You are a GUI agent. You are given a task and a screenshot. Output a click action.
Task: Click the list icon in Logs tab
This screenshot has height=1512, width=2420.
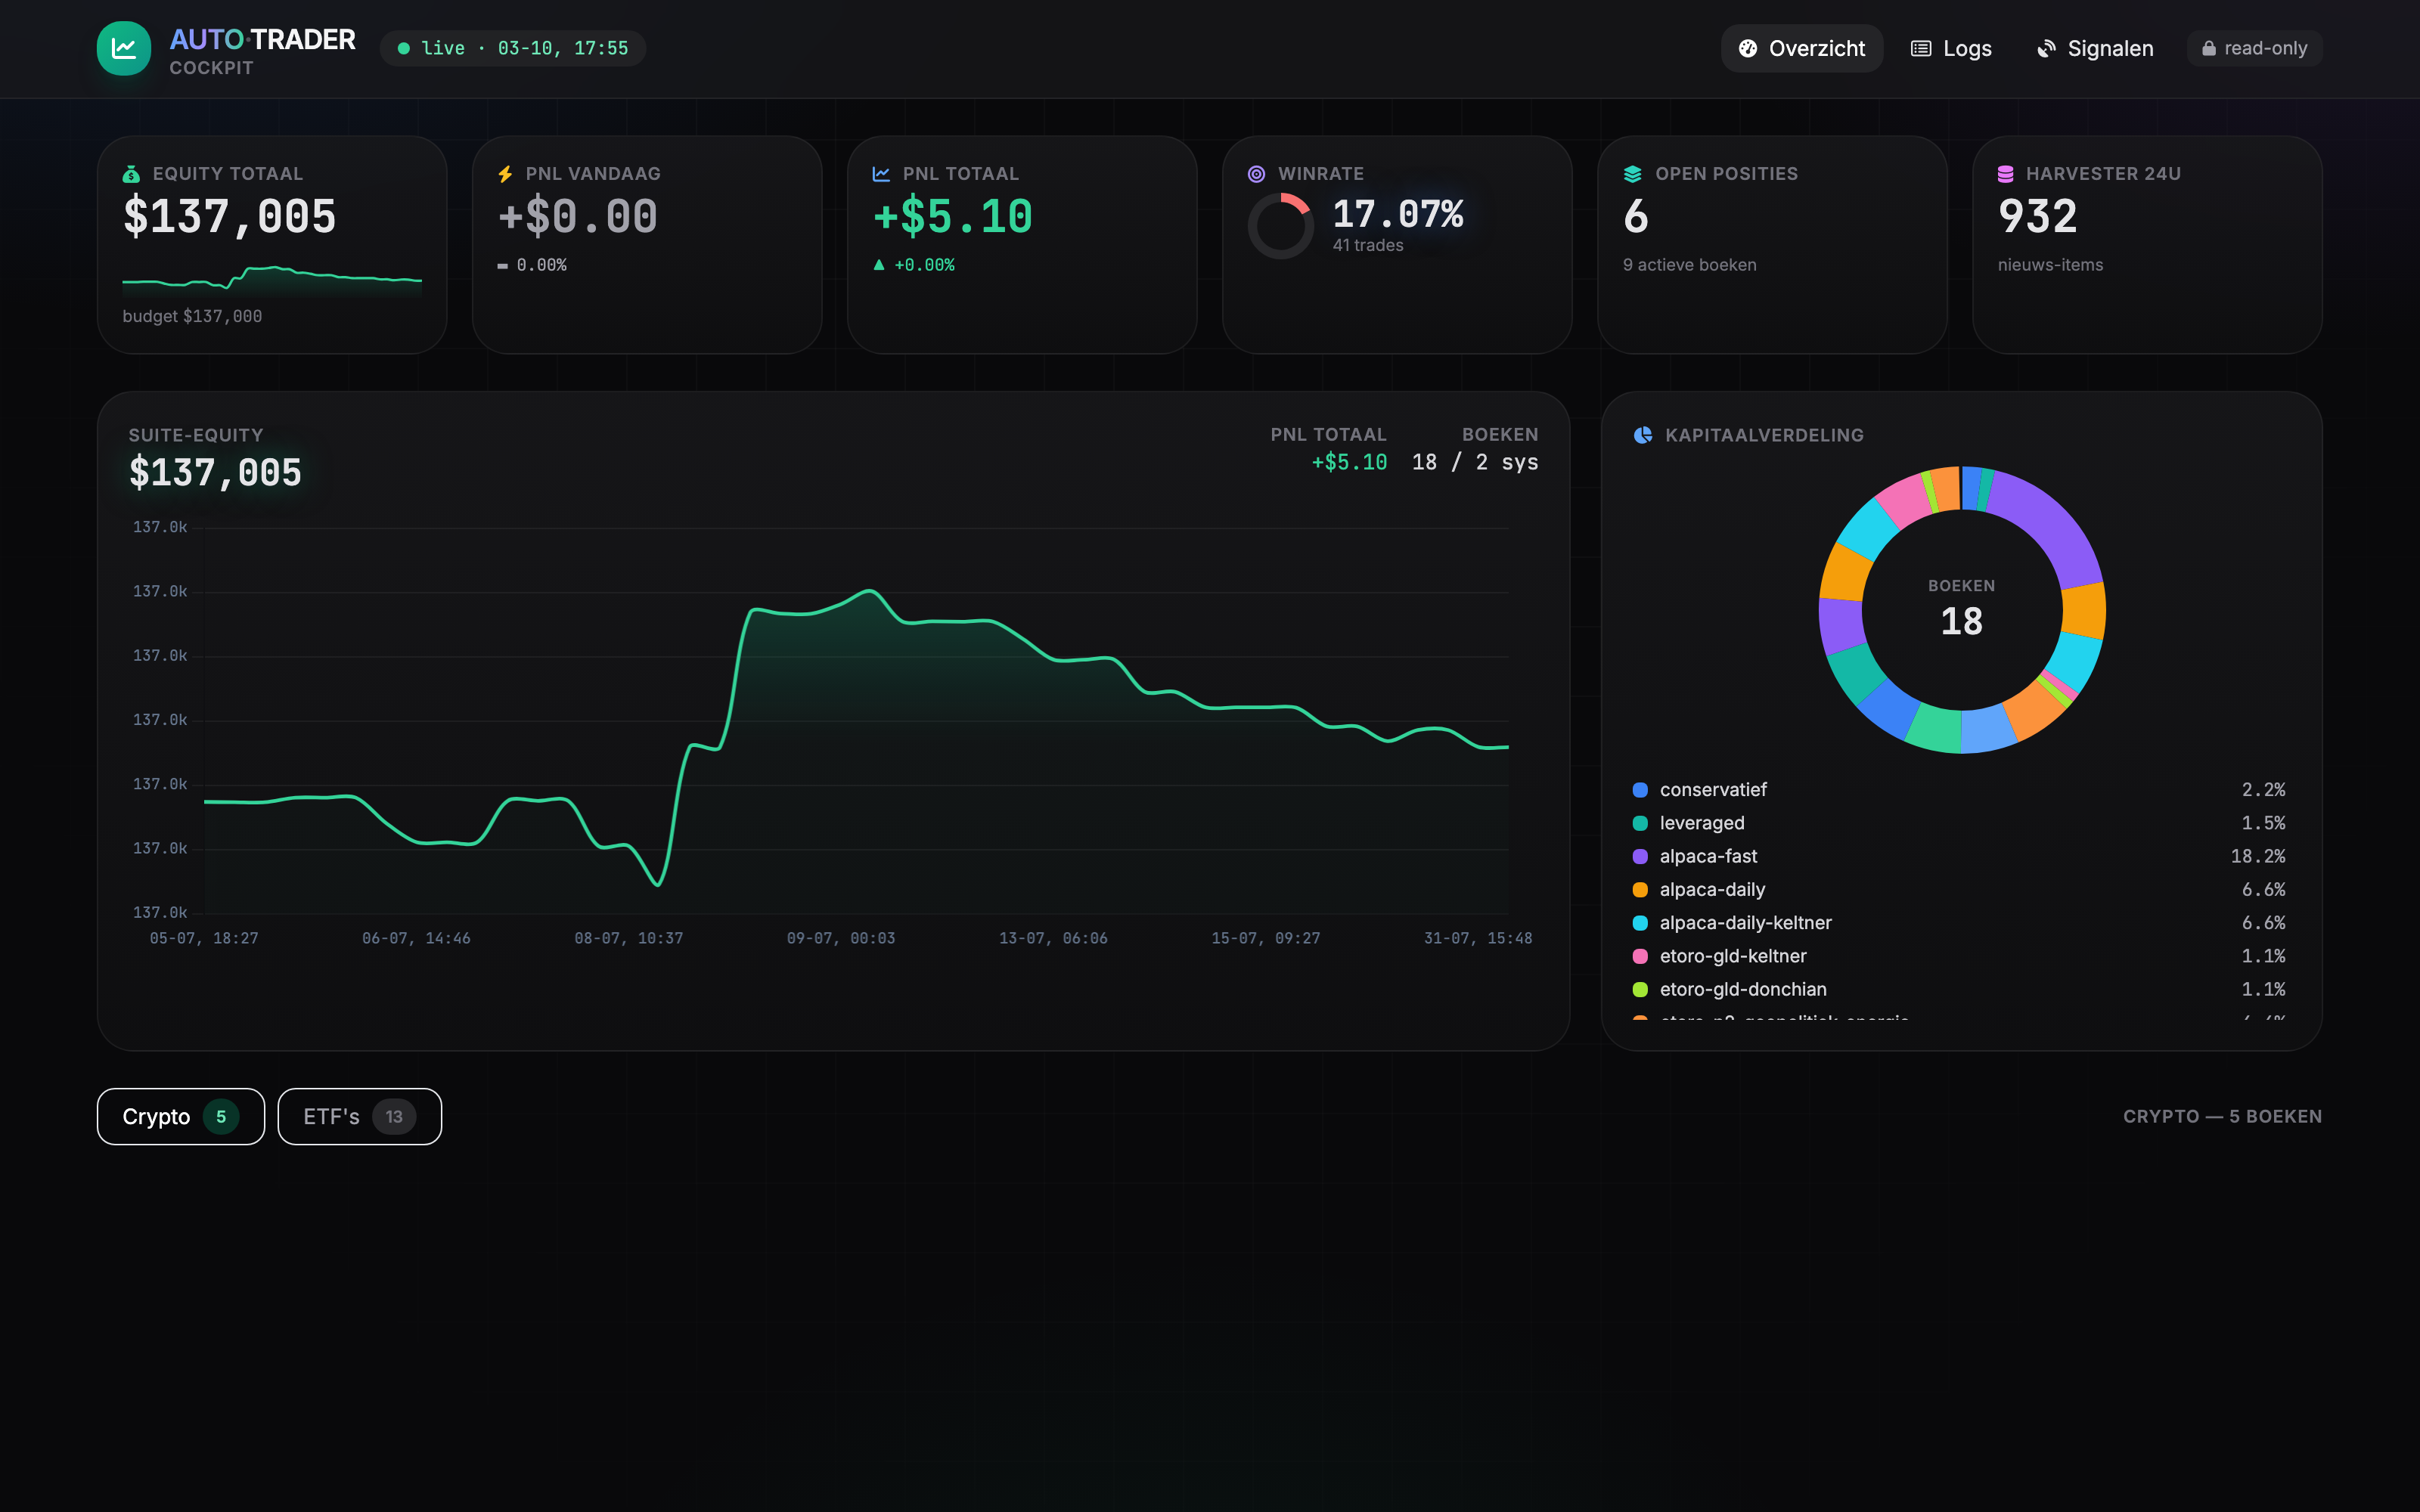(1921, 48)
